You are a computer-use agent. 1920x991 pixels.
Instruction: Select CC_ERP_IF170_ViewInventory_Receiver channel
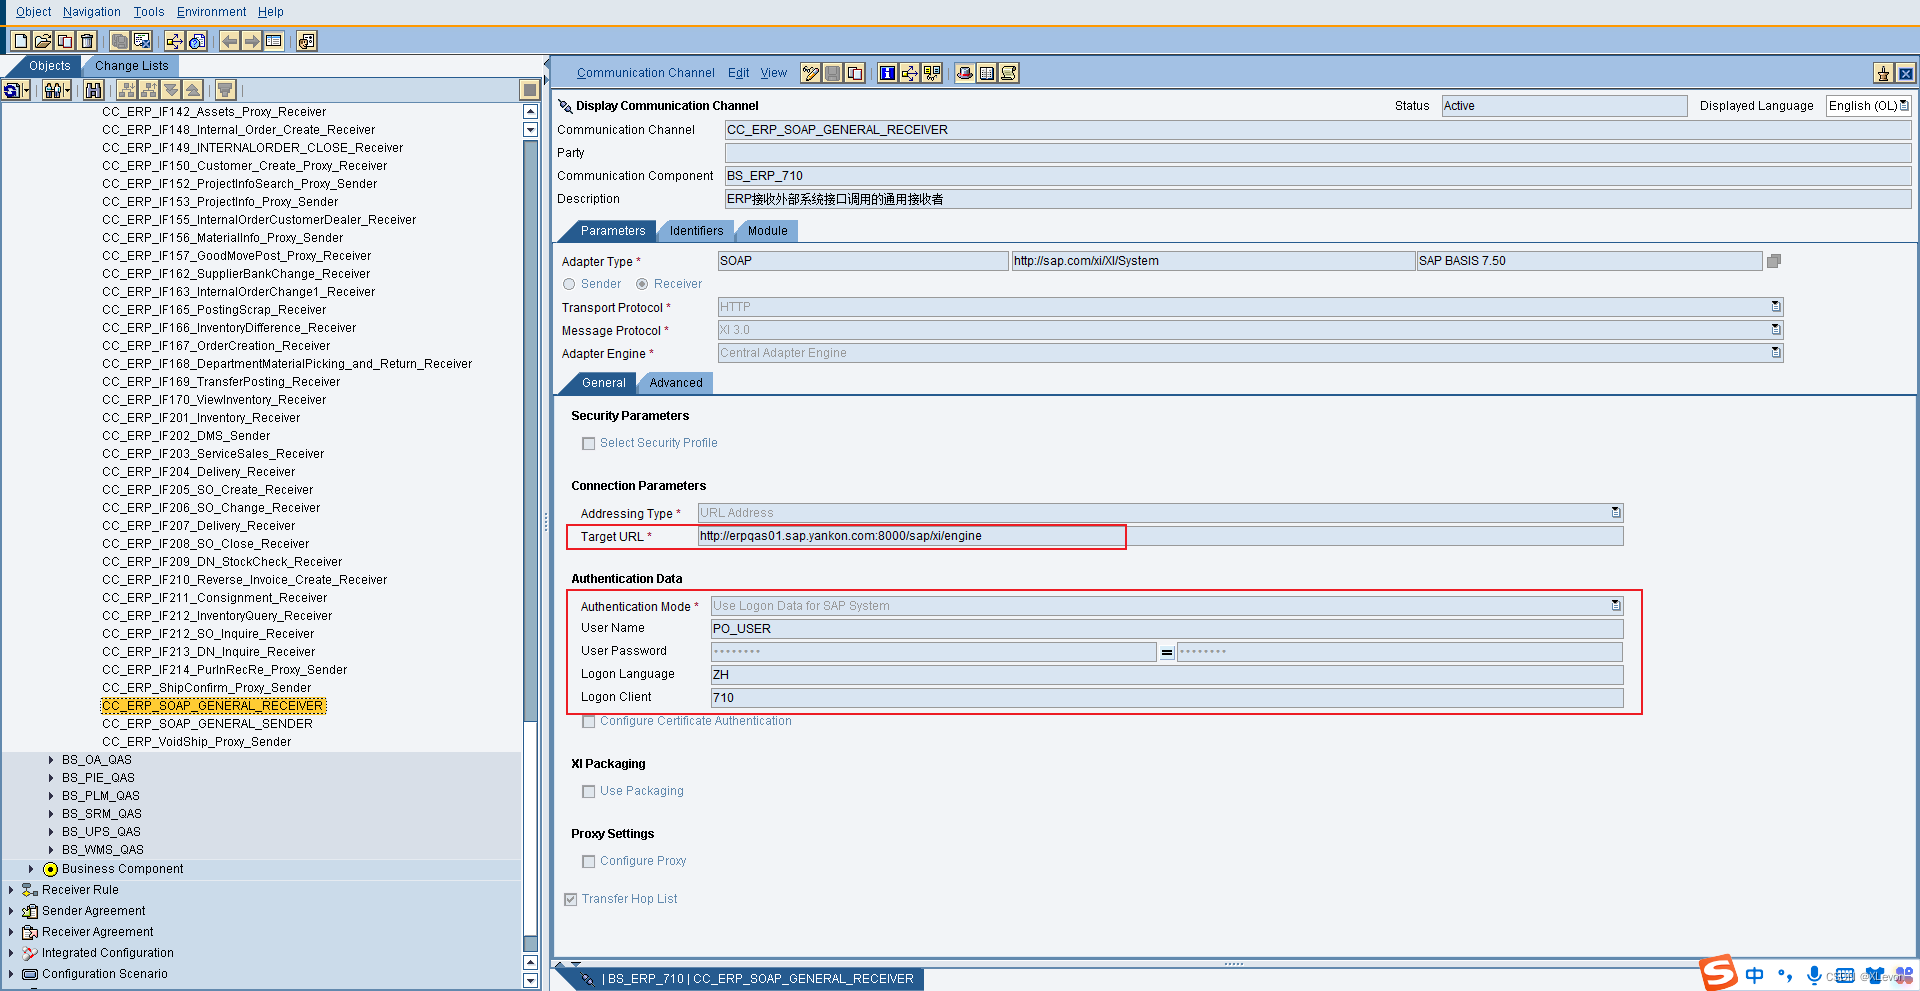[214, 400]
